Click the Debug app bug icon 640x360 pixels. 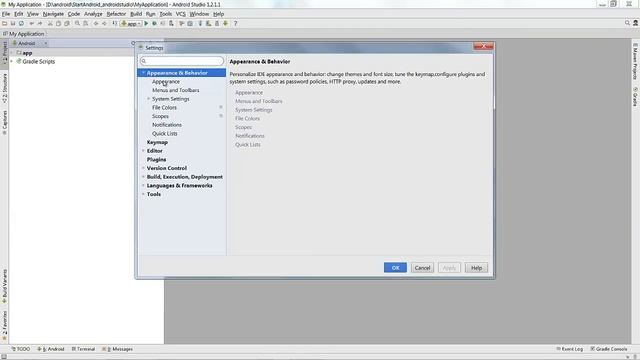154,24
